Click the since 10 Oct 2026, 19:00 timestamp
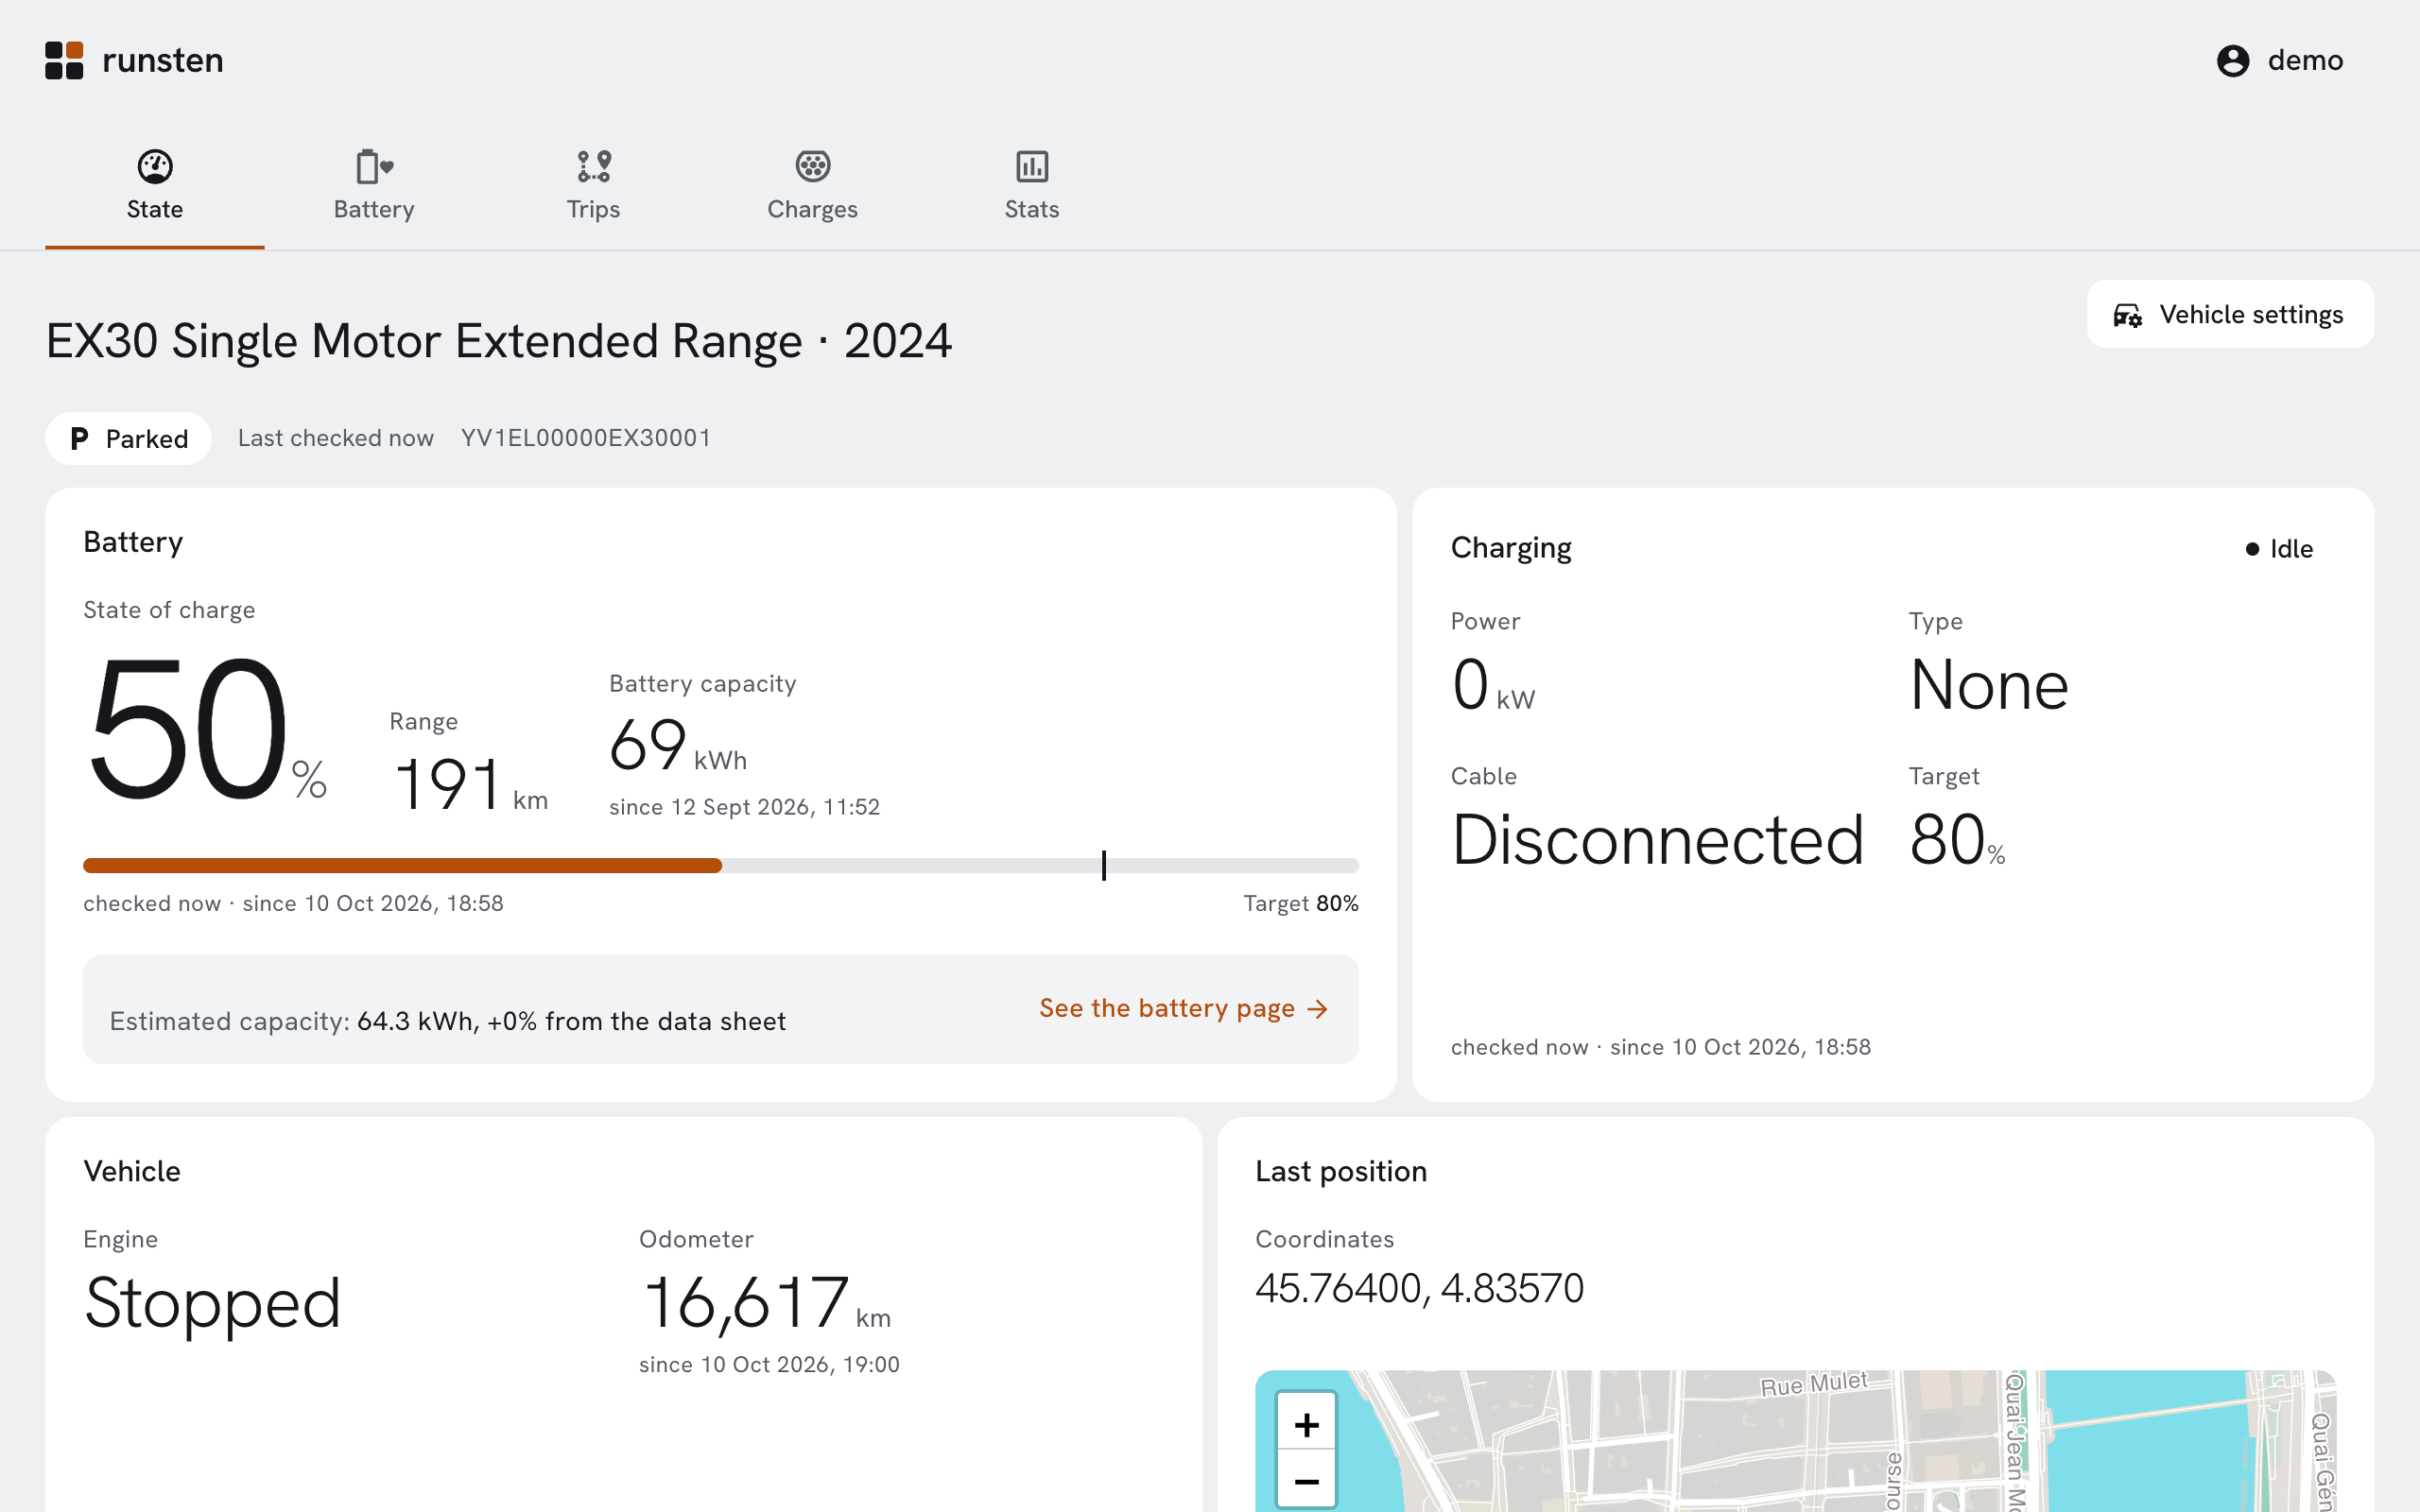This screenshot has height=1512, width=2420. pos(769,1364)
